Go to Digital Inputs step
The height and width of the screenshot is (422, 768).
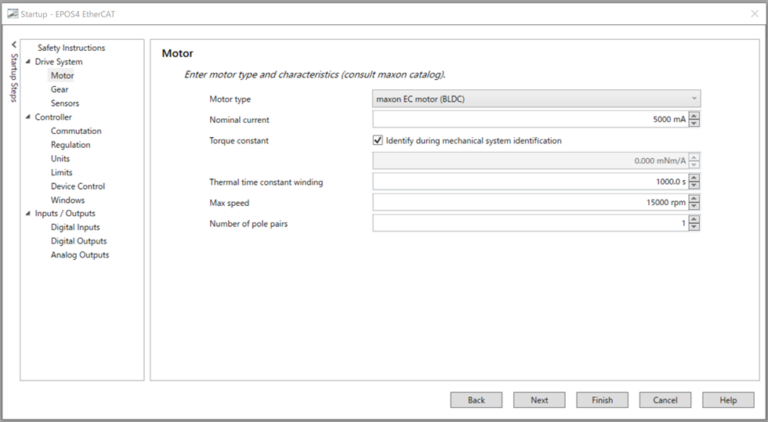(75, 227)
